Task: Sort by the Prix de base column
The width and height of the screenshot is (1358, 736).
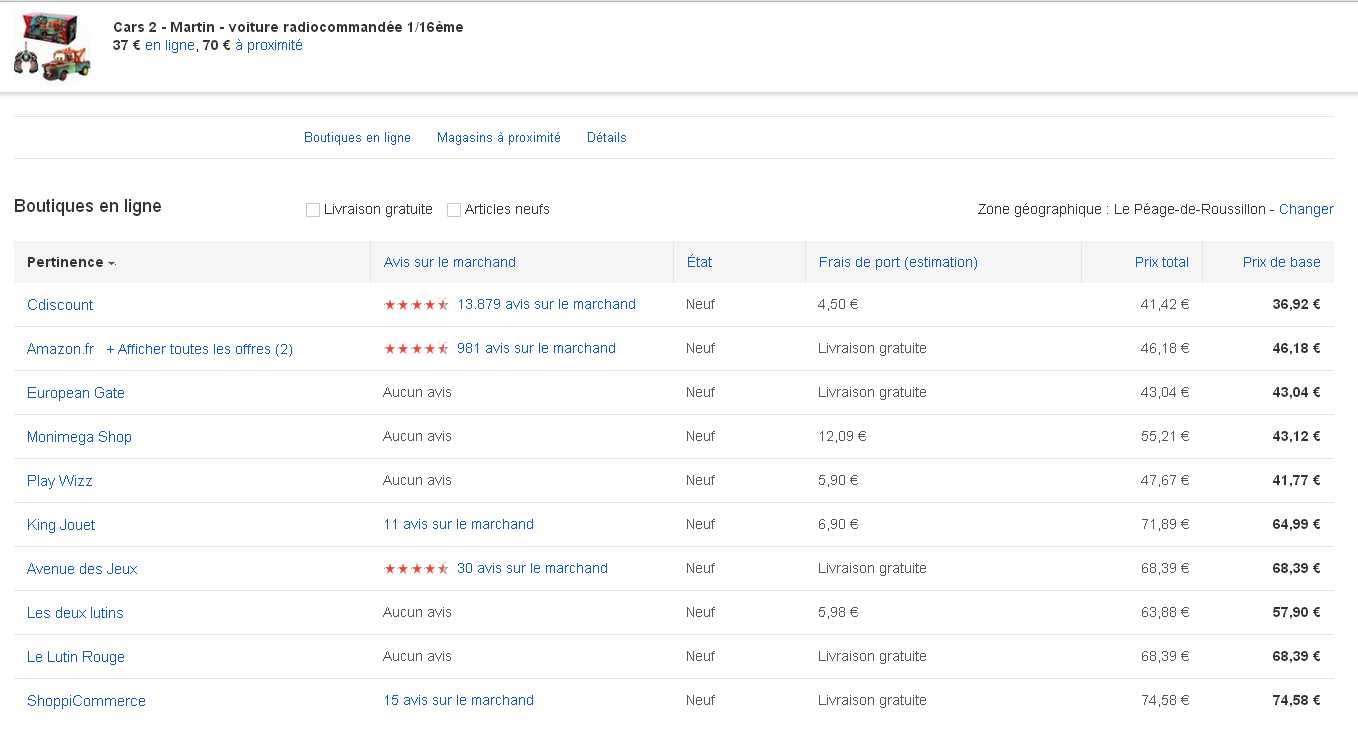Action: coord(1281,262)
